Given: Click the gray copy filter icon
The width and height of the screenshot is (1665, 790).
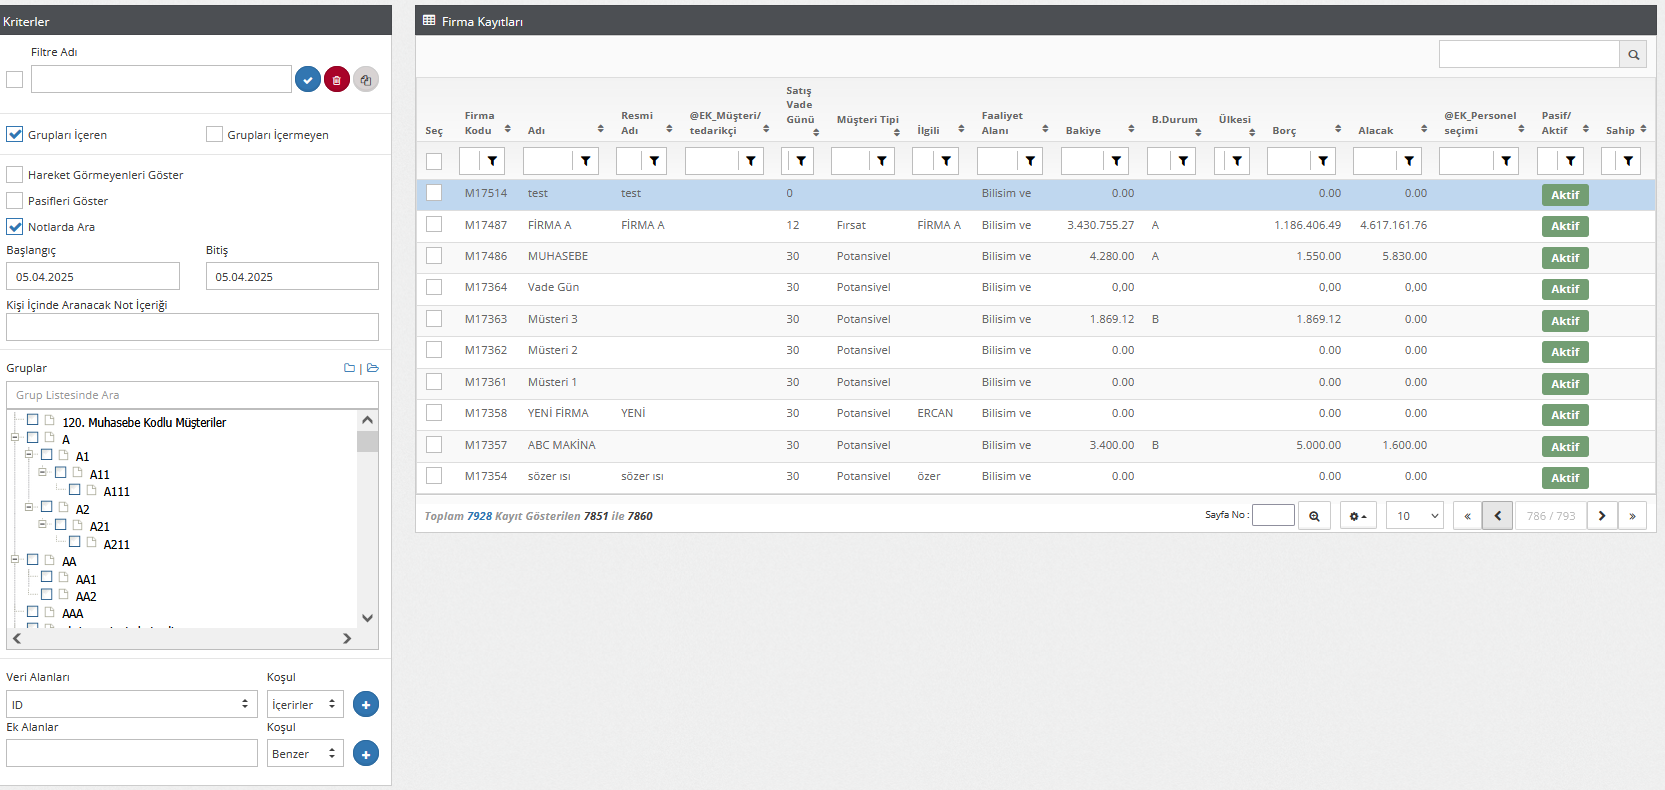Looking at the screenshot, I should click(366, 79).
